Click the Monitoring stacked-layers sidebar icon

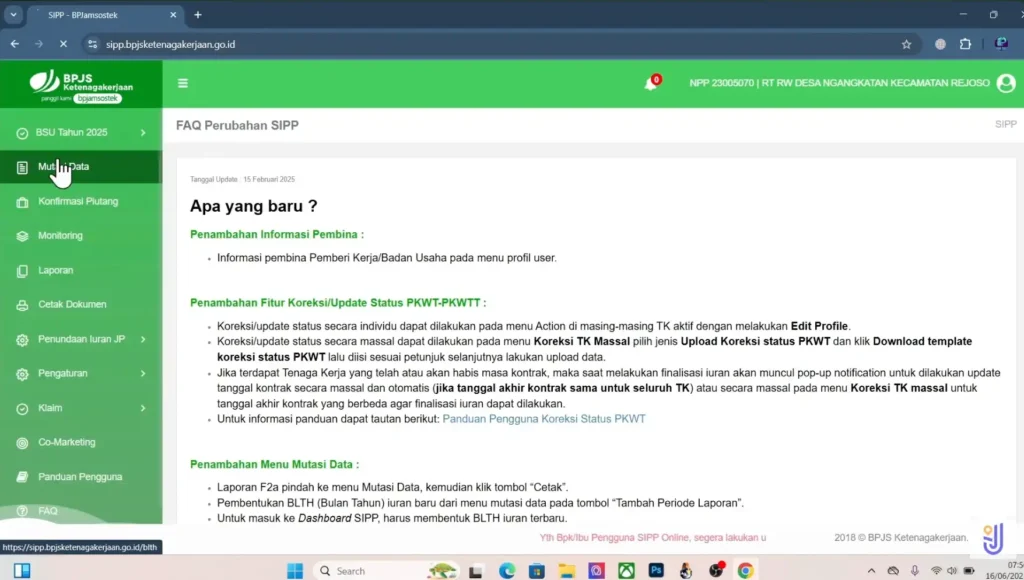pos(21,235)
